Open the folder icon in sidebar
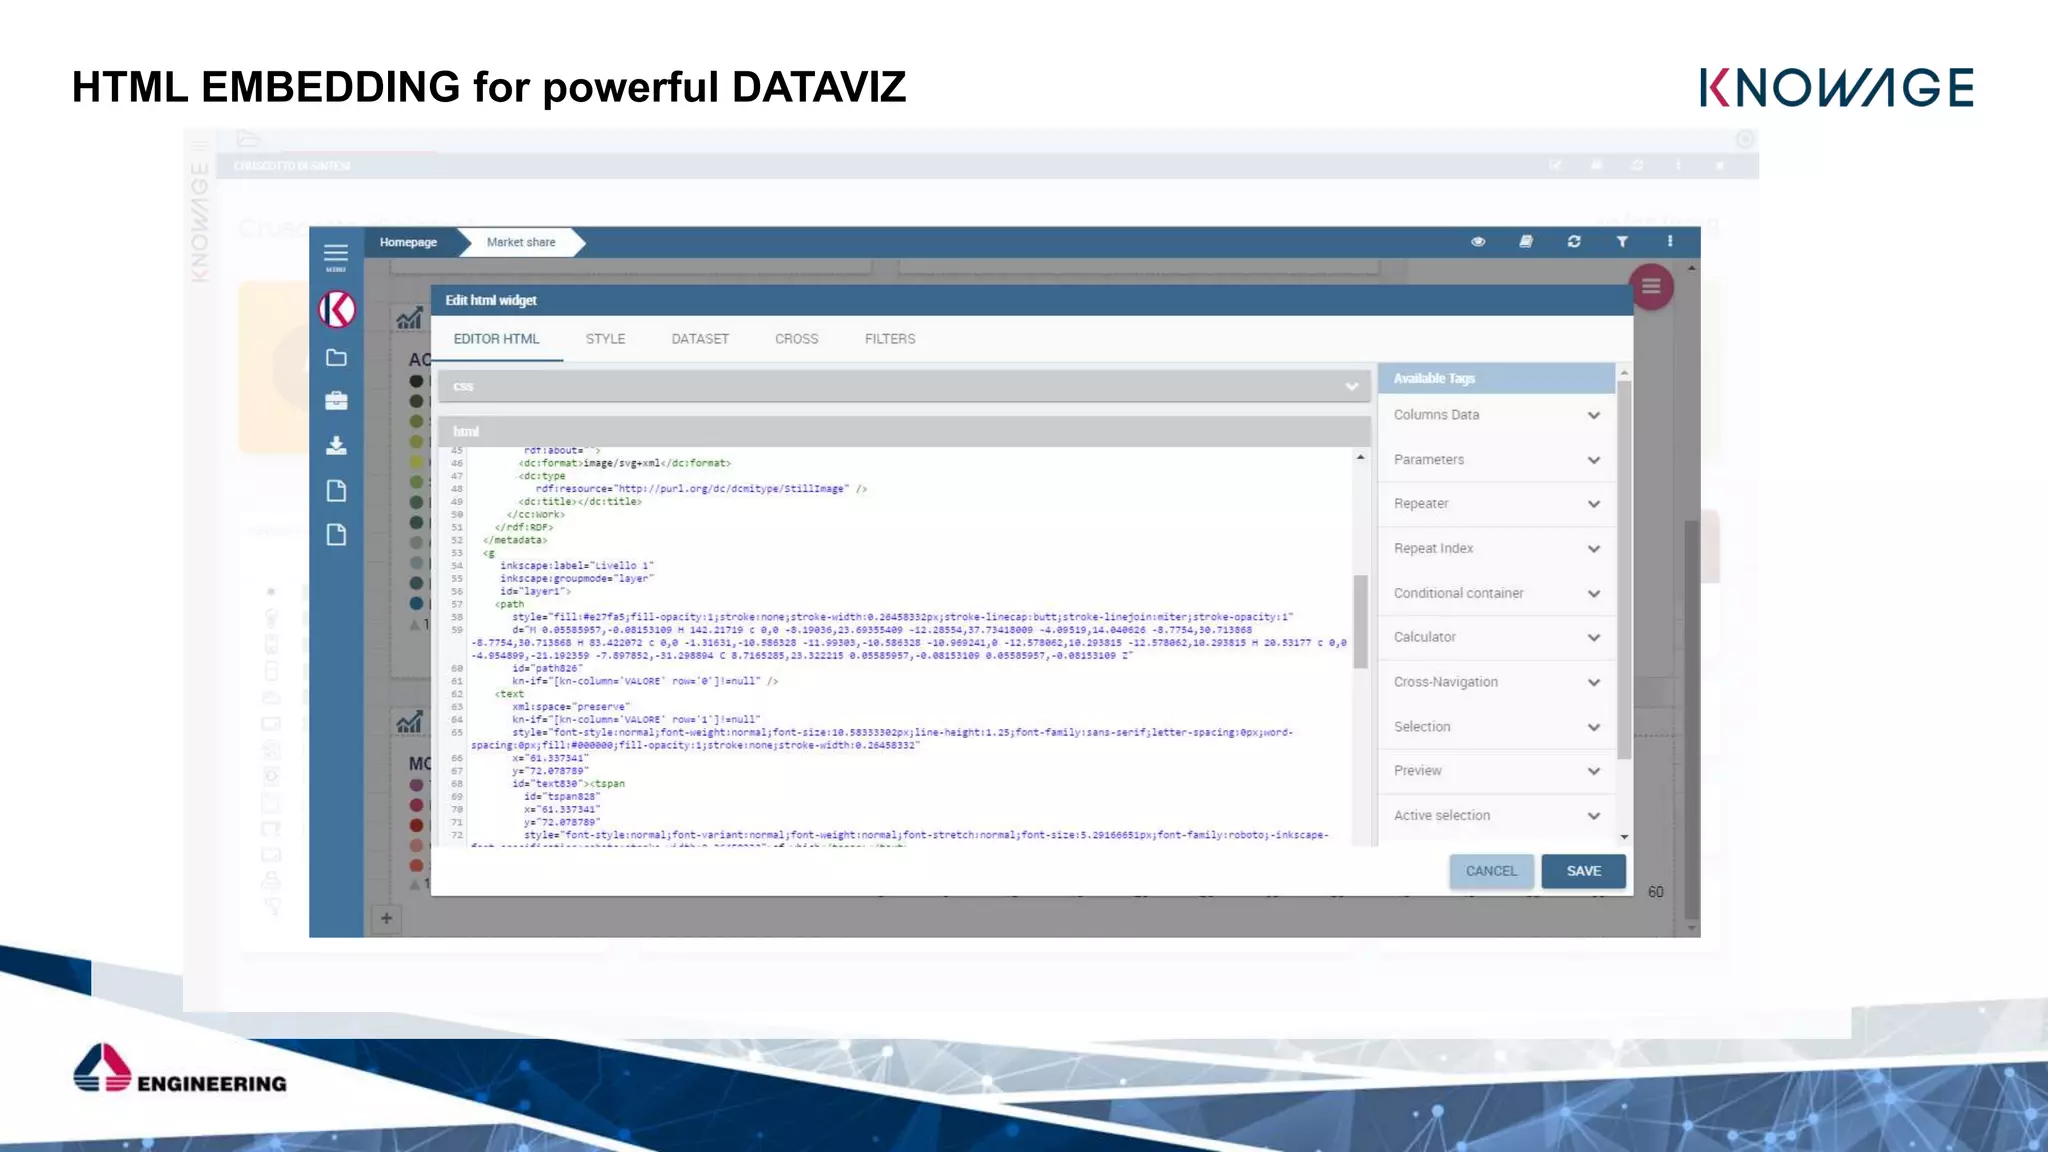Screen dimensions: 2048x1152 [336, 358]
